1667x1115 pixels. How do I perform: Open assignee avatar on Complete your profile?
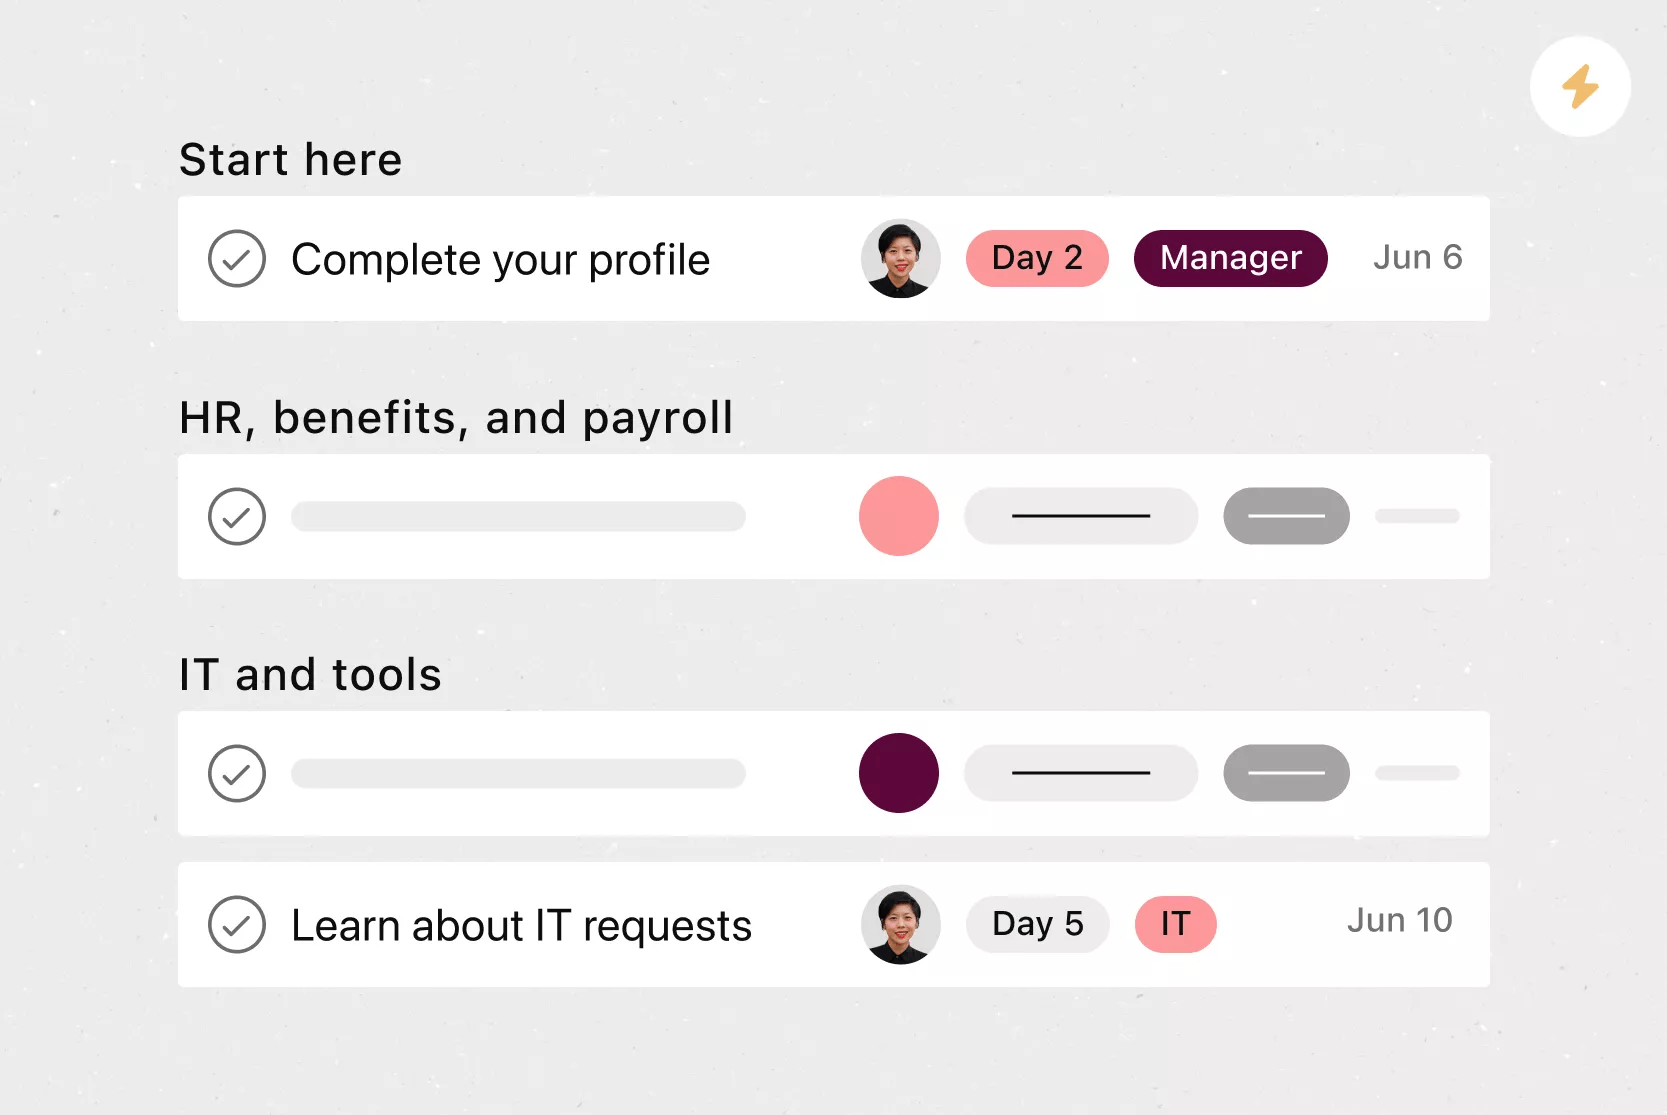[x=900, y=258]
